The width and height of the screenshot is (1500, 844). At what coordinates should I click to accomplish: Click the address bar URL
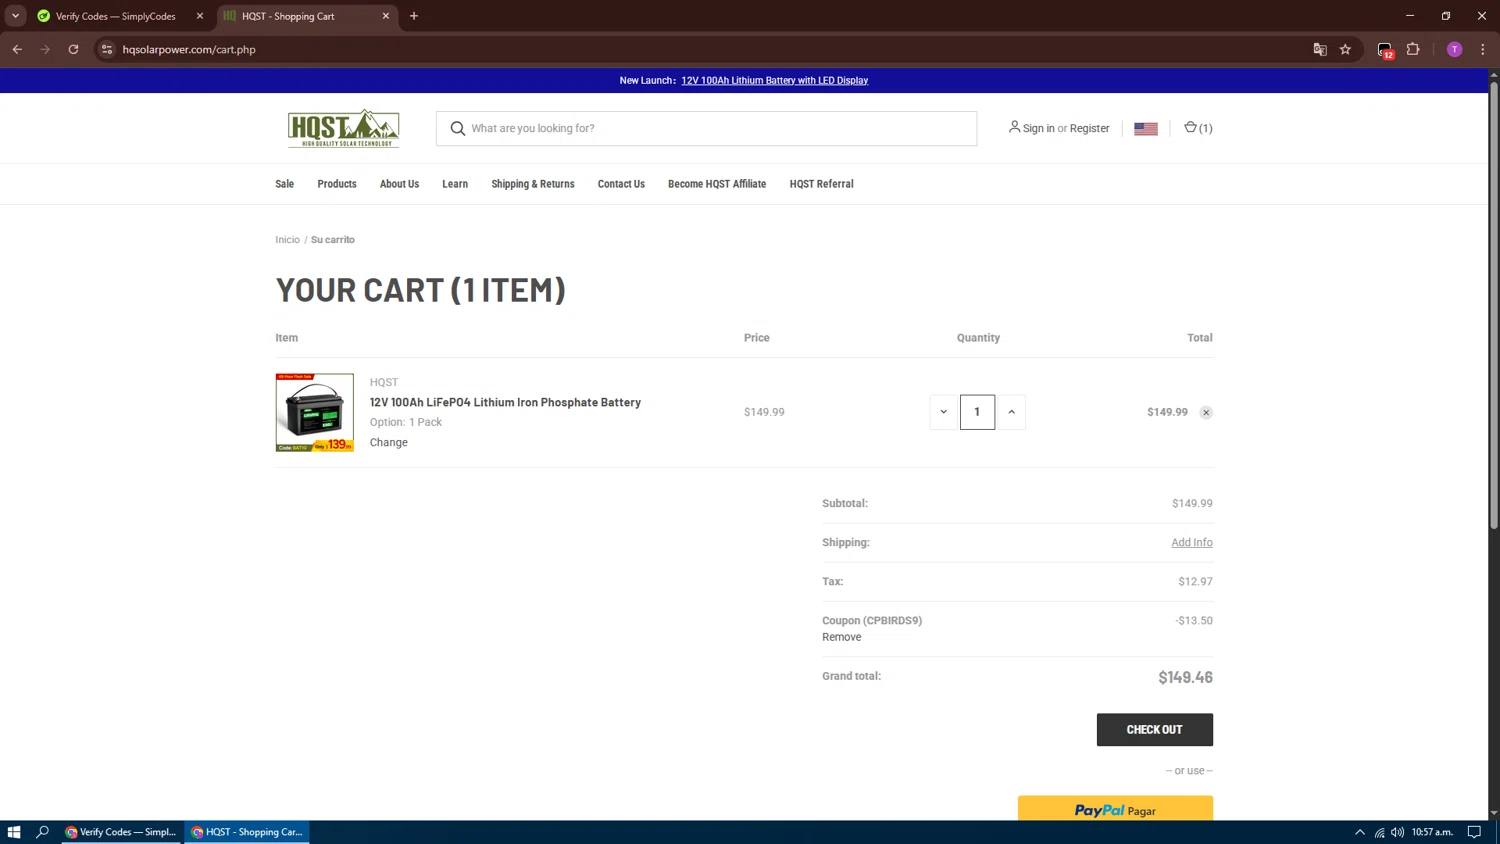coord(189,49)
